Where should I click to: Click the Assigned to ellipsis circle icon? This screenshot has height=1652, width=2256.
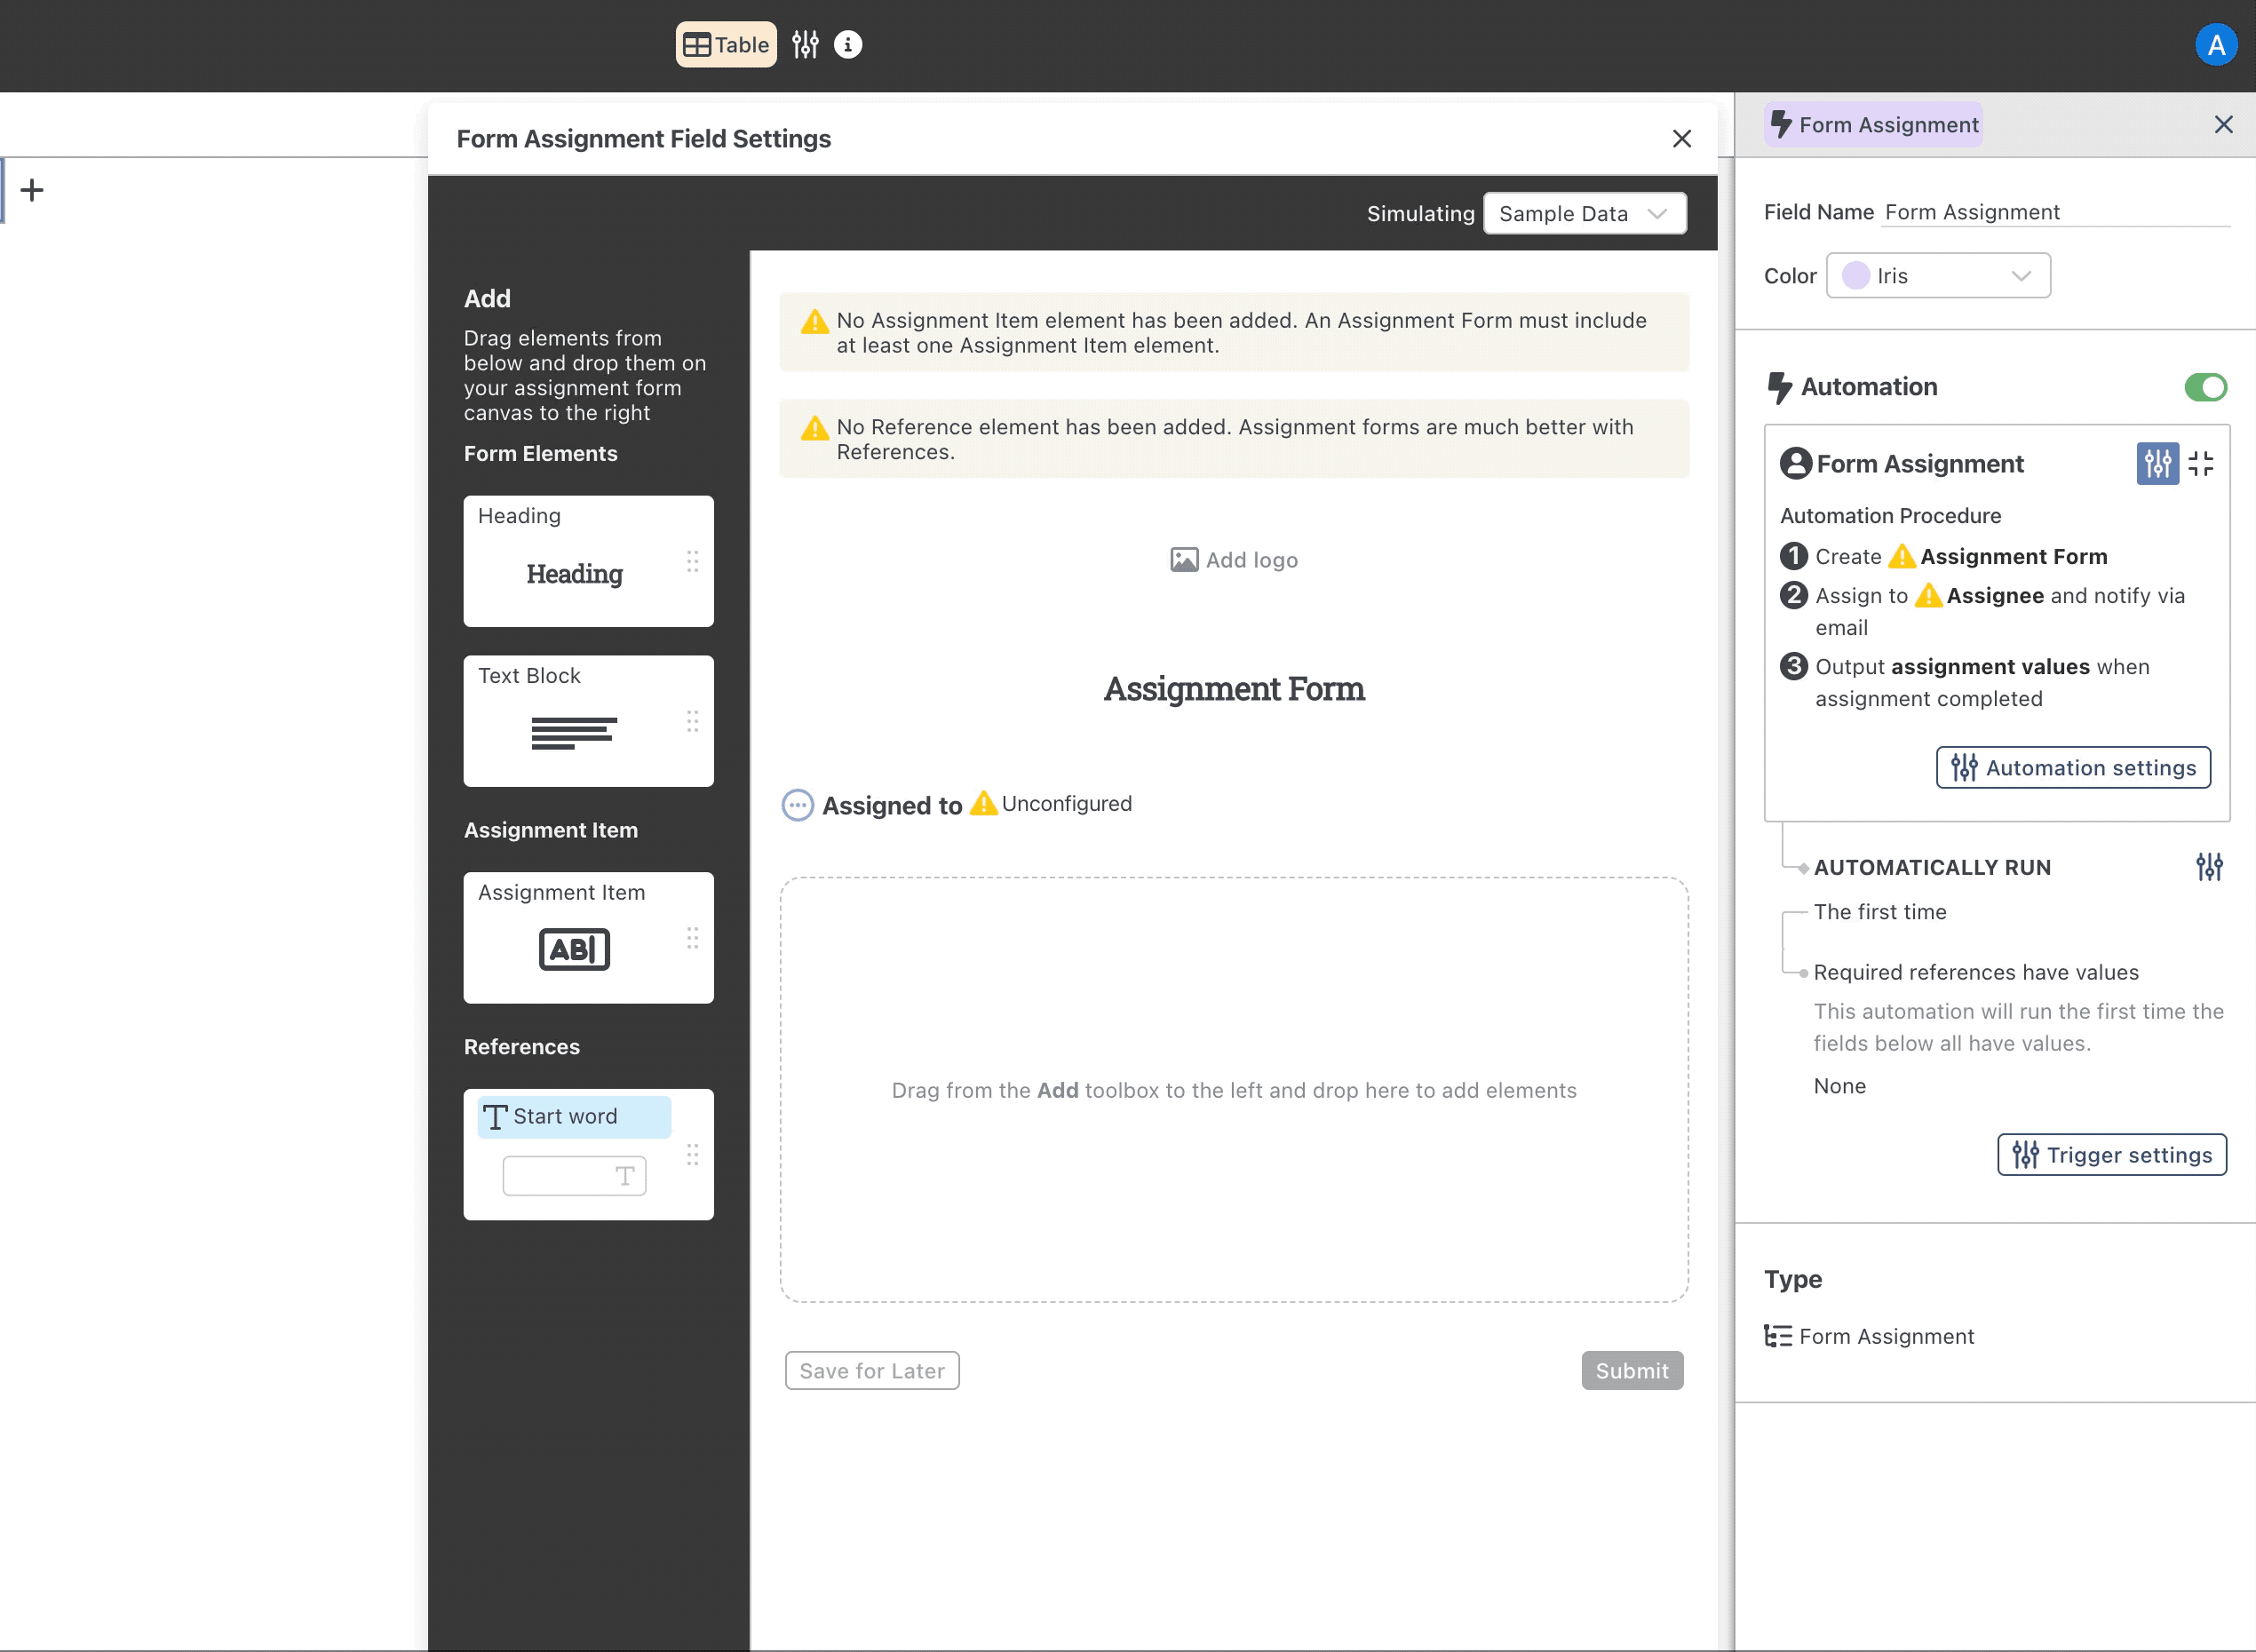point(797,805)
